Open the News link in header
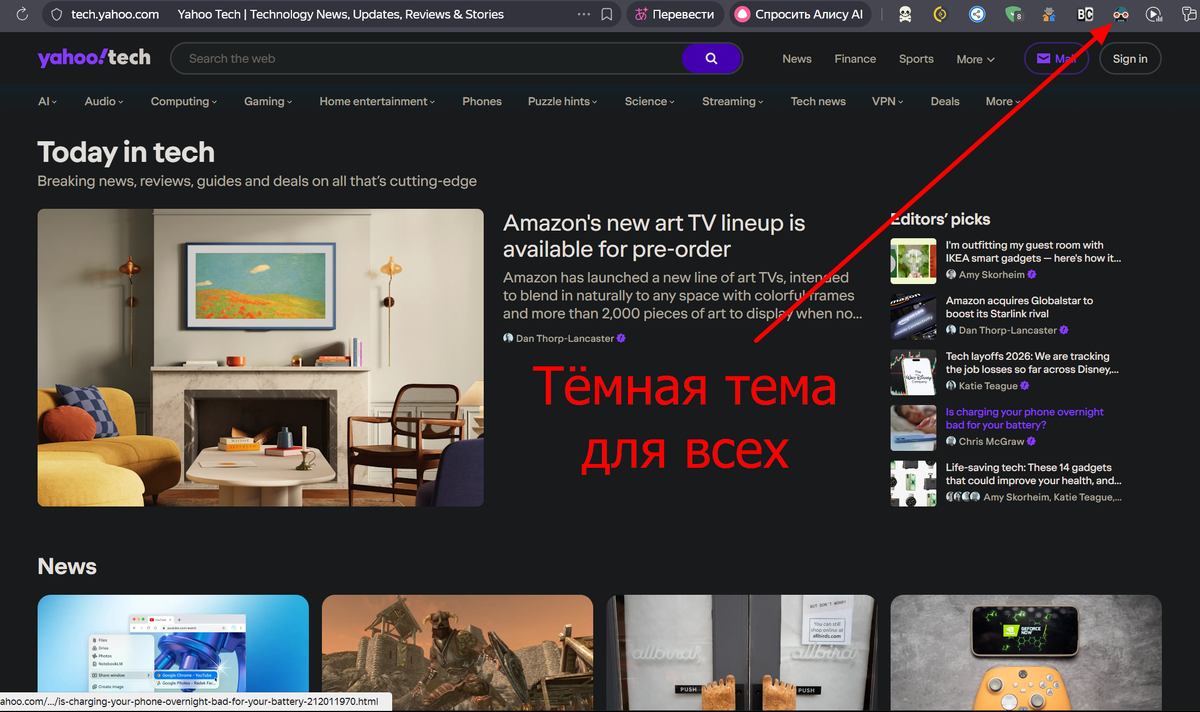 tap(797, 59)
